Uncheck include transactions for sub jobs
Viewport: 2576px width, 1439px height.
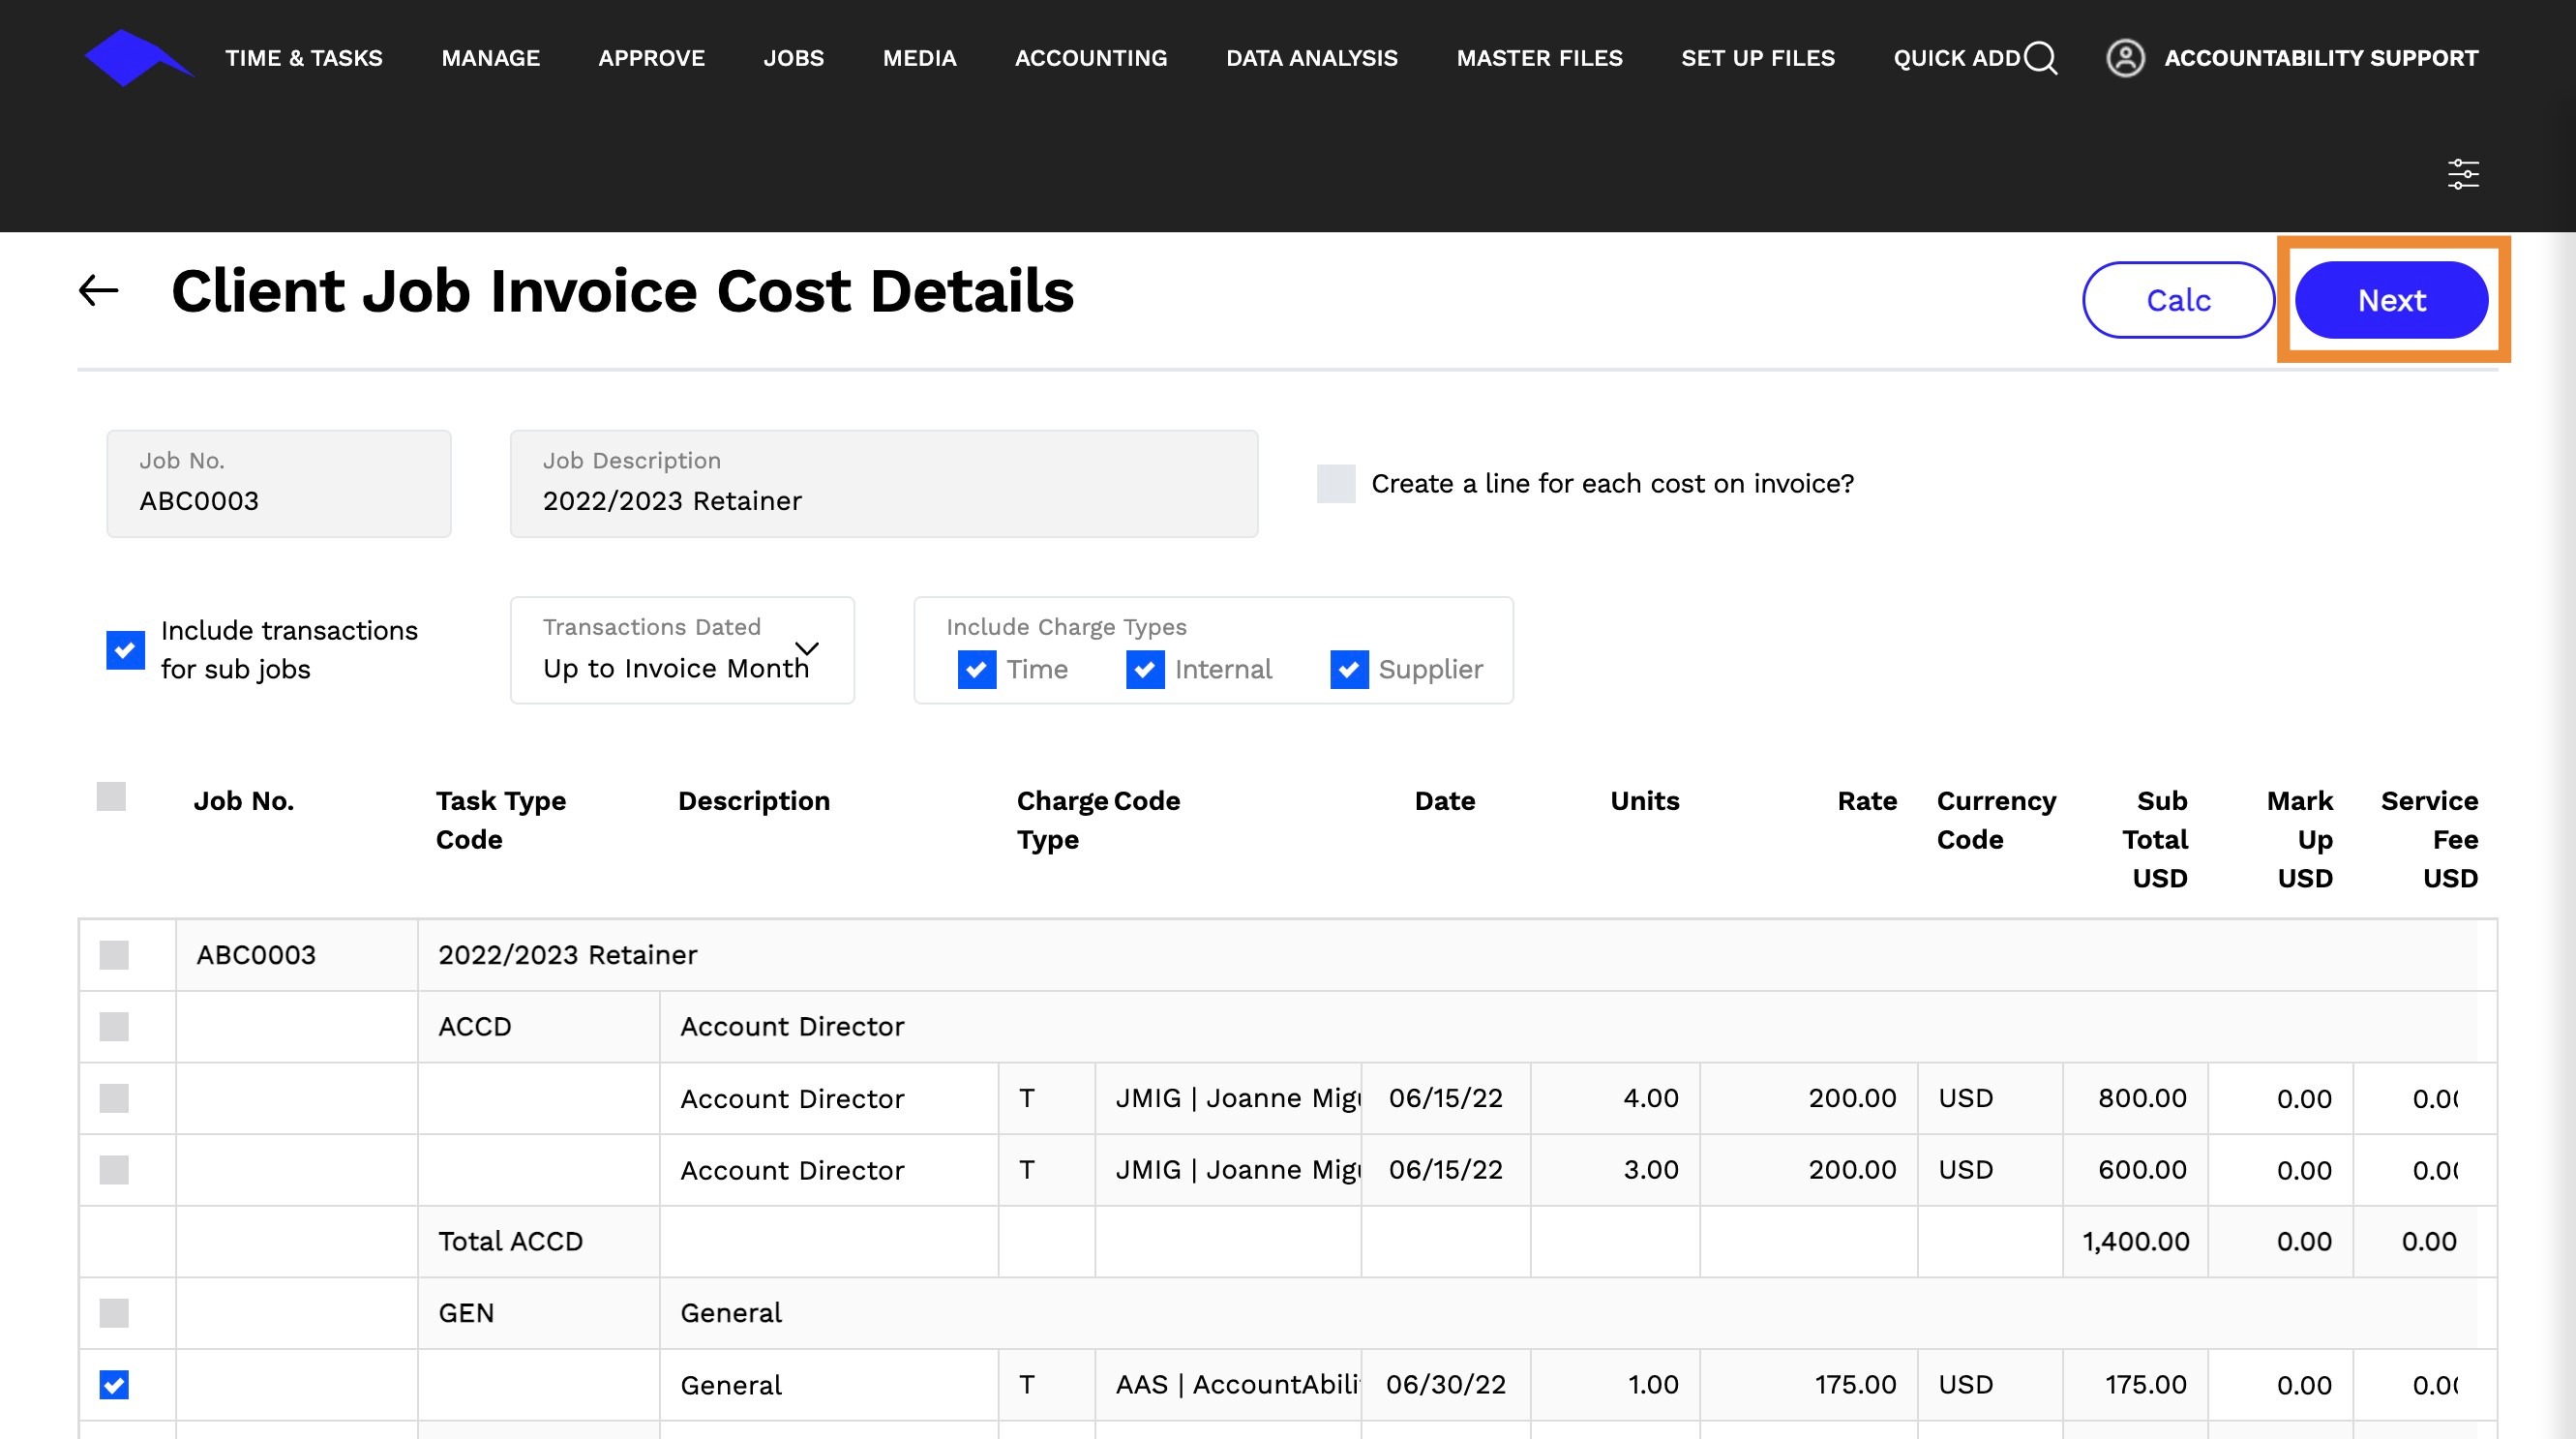125,650
